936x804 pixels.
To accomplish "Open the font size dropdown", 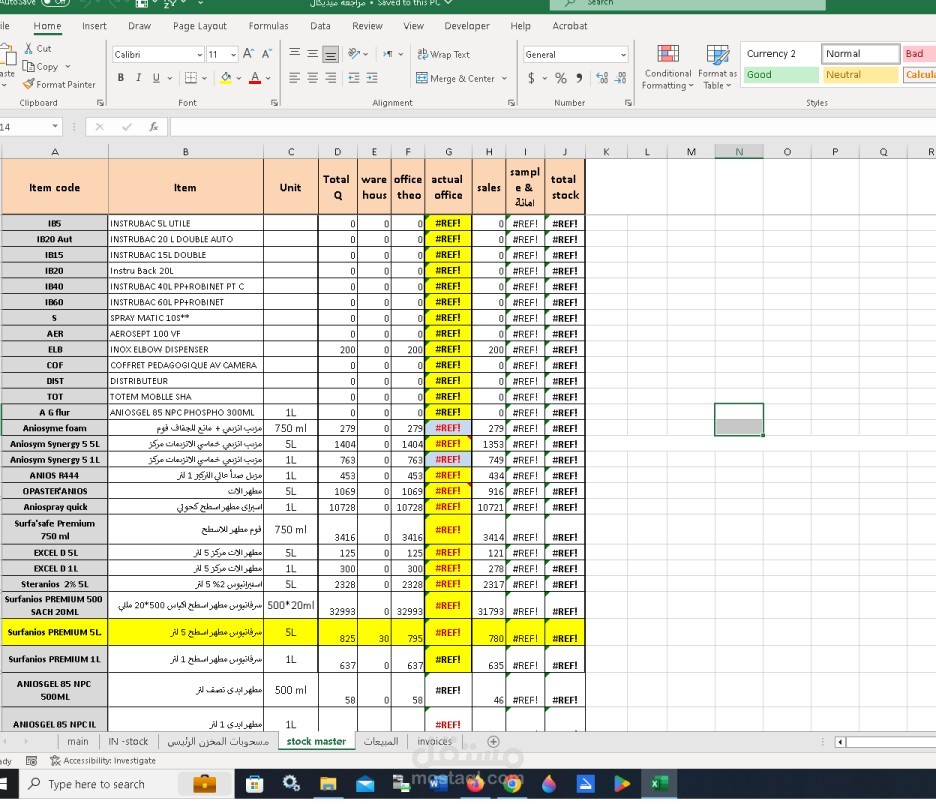I will (233, 54).
